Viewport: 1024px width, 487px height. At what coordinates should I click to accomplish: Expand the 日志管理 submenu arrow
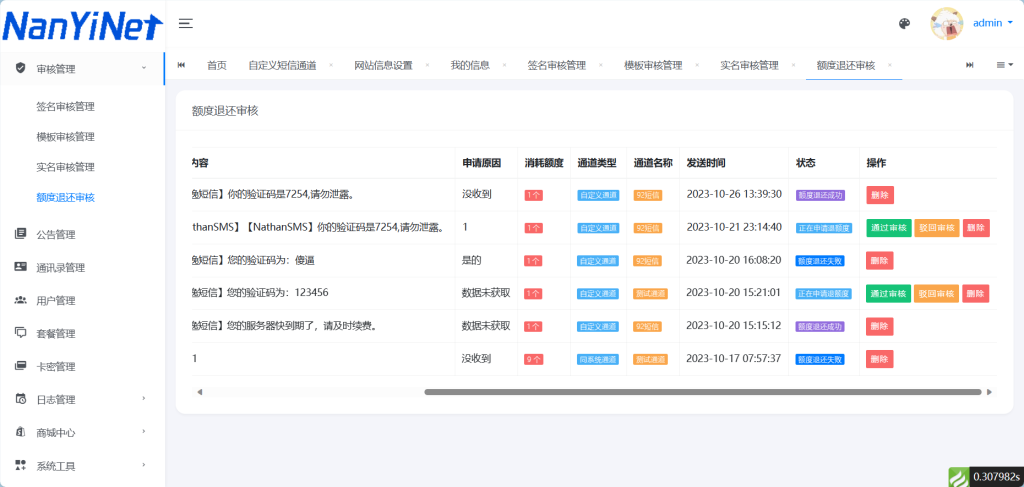[x=144, y=398]
